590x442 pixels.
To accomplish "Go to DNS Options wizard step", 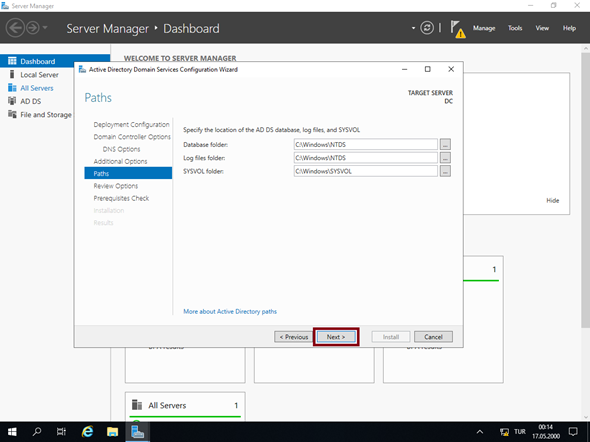I will click(x=121, y=149).
